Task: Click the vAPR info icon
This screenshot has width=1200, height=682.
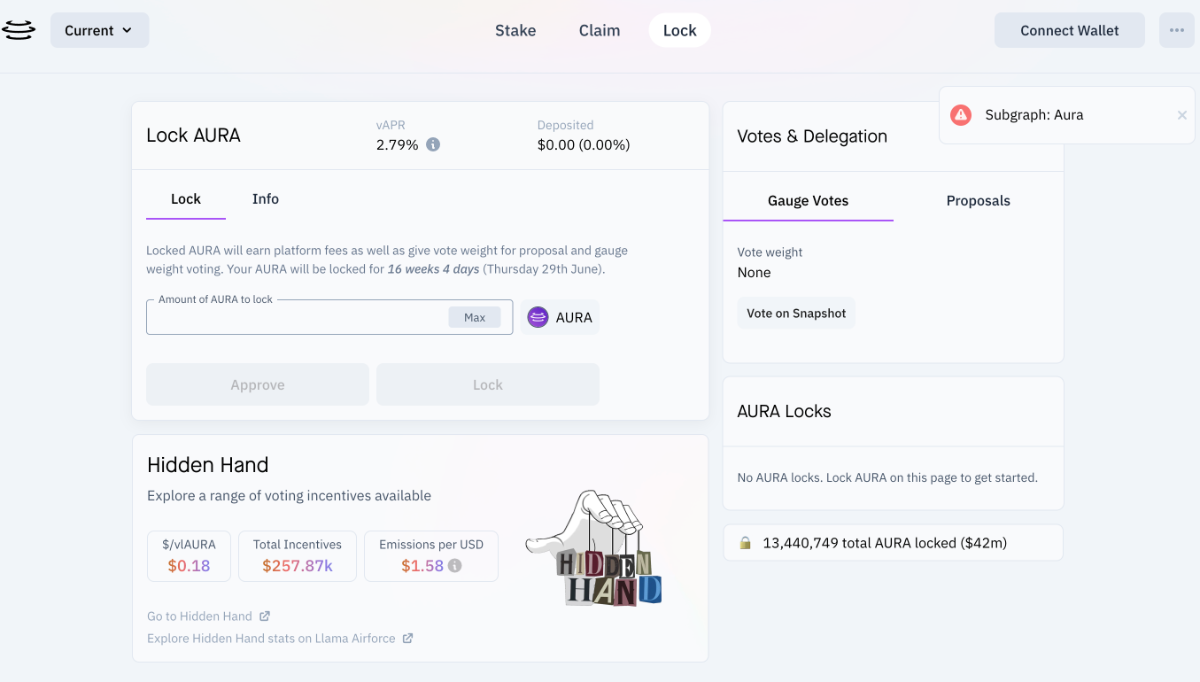Action: point(433,145)
